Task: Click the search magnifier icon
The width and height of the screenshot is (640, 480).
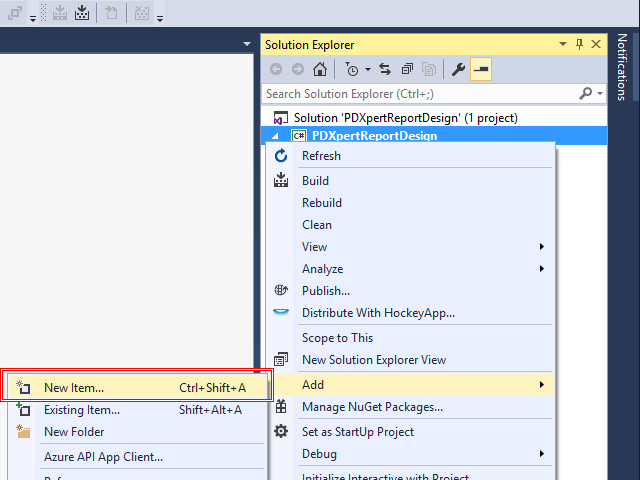Action: pos(586,93)
